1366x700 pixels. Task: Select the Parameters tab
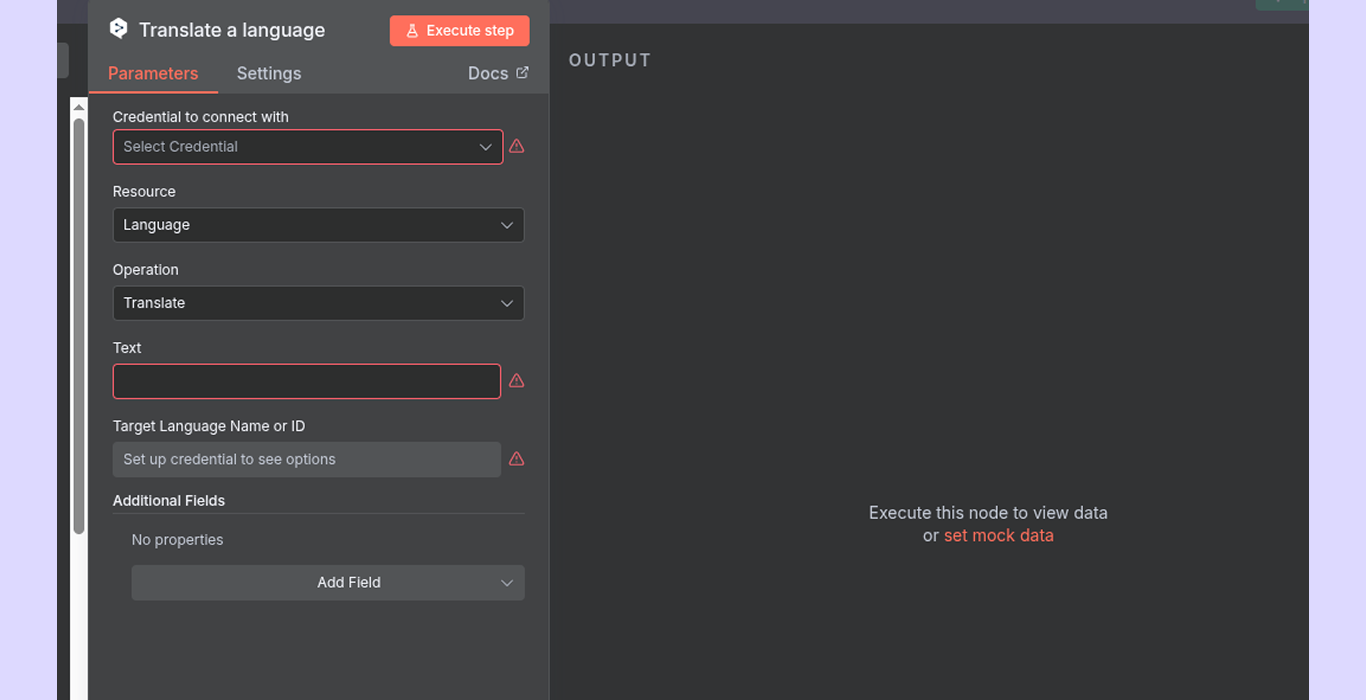pos(153,73)
